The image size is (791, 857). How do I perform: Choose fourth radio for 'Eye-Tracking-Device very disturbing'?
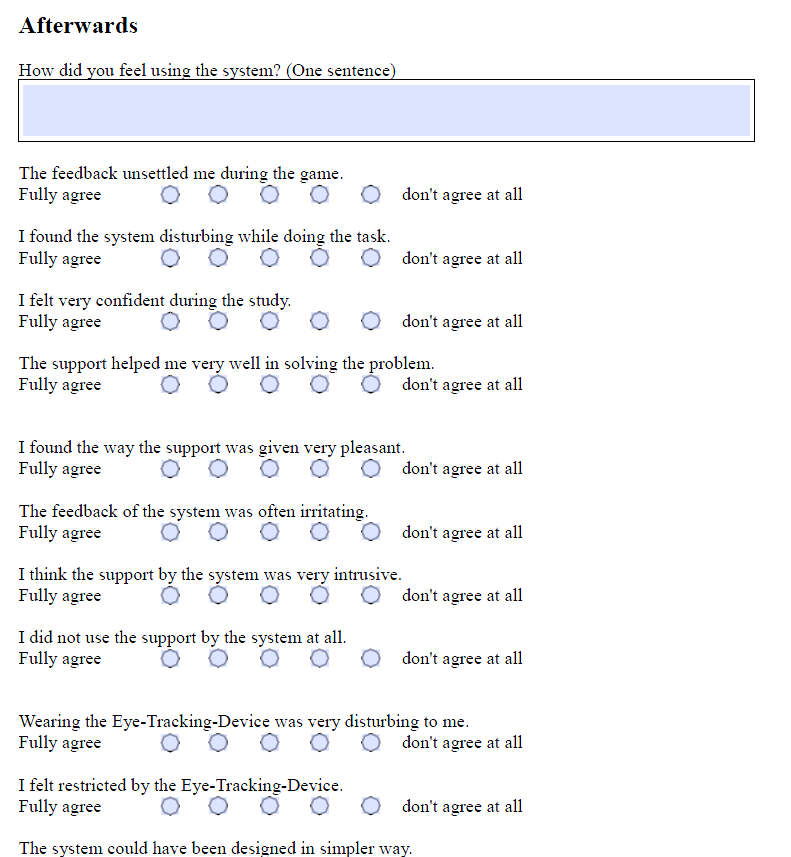click(320, 743)
